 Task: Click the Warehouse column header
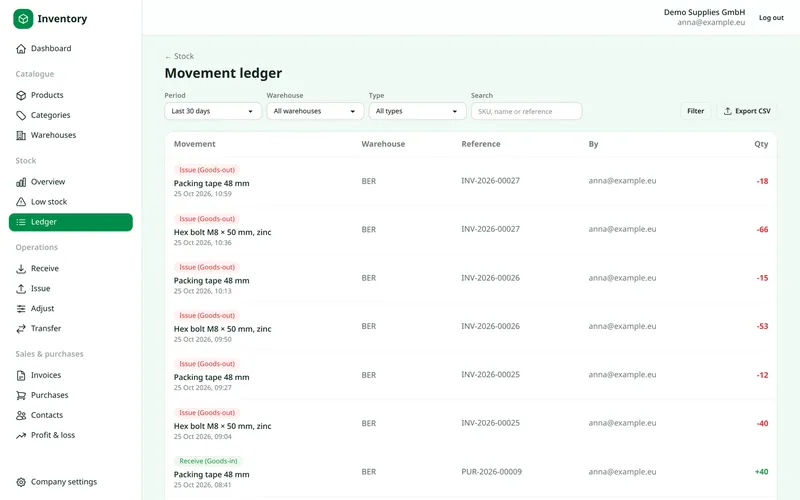tap(383, 144)
